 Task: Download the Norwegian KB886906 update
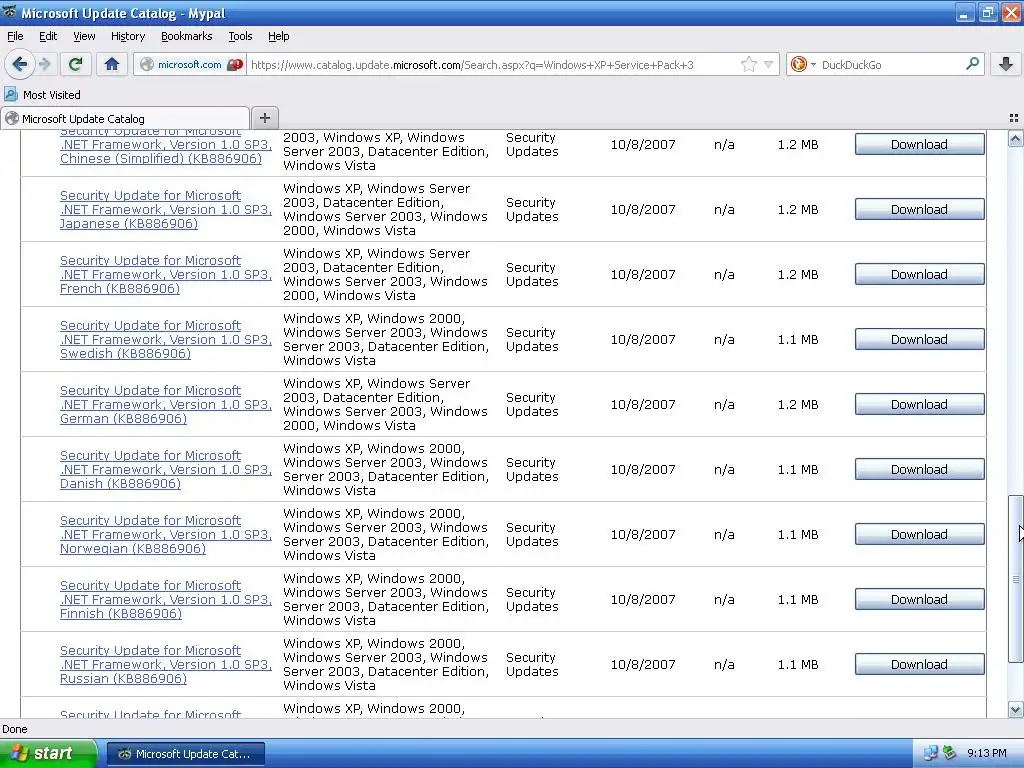[x=919, y=534]
